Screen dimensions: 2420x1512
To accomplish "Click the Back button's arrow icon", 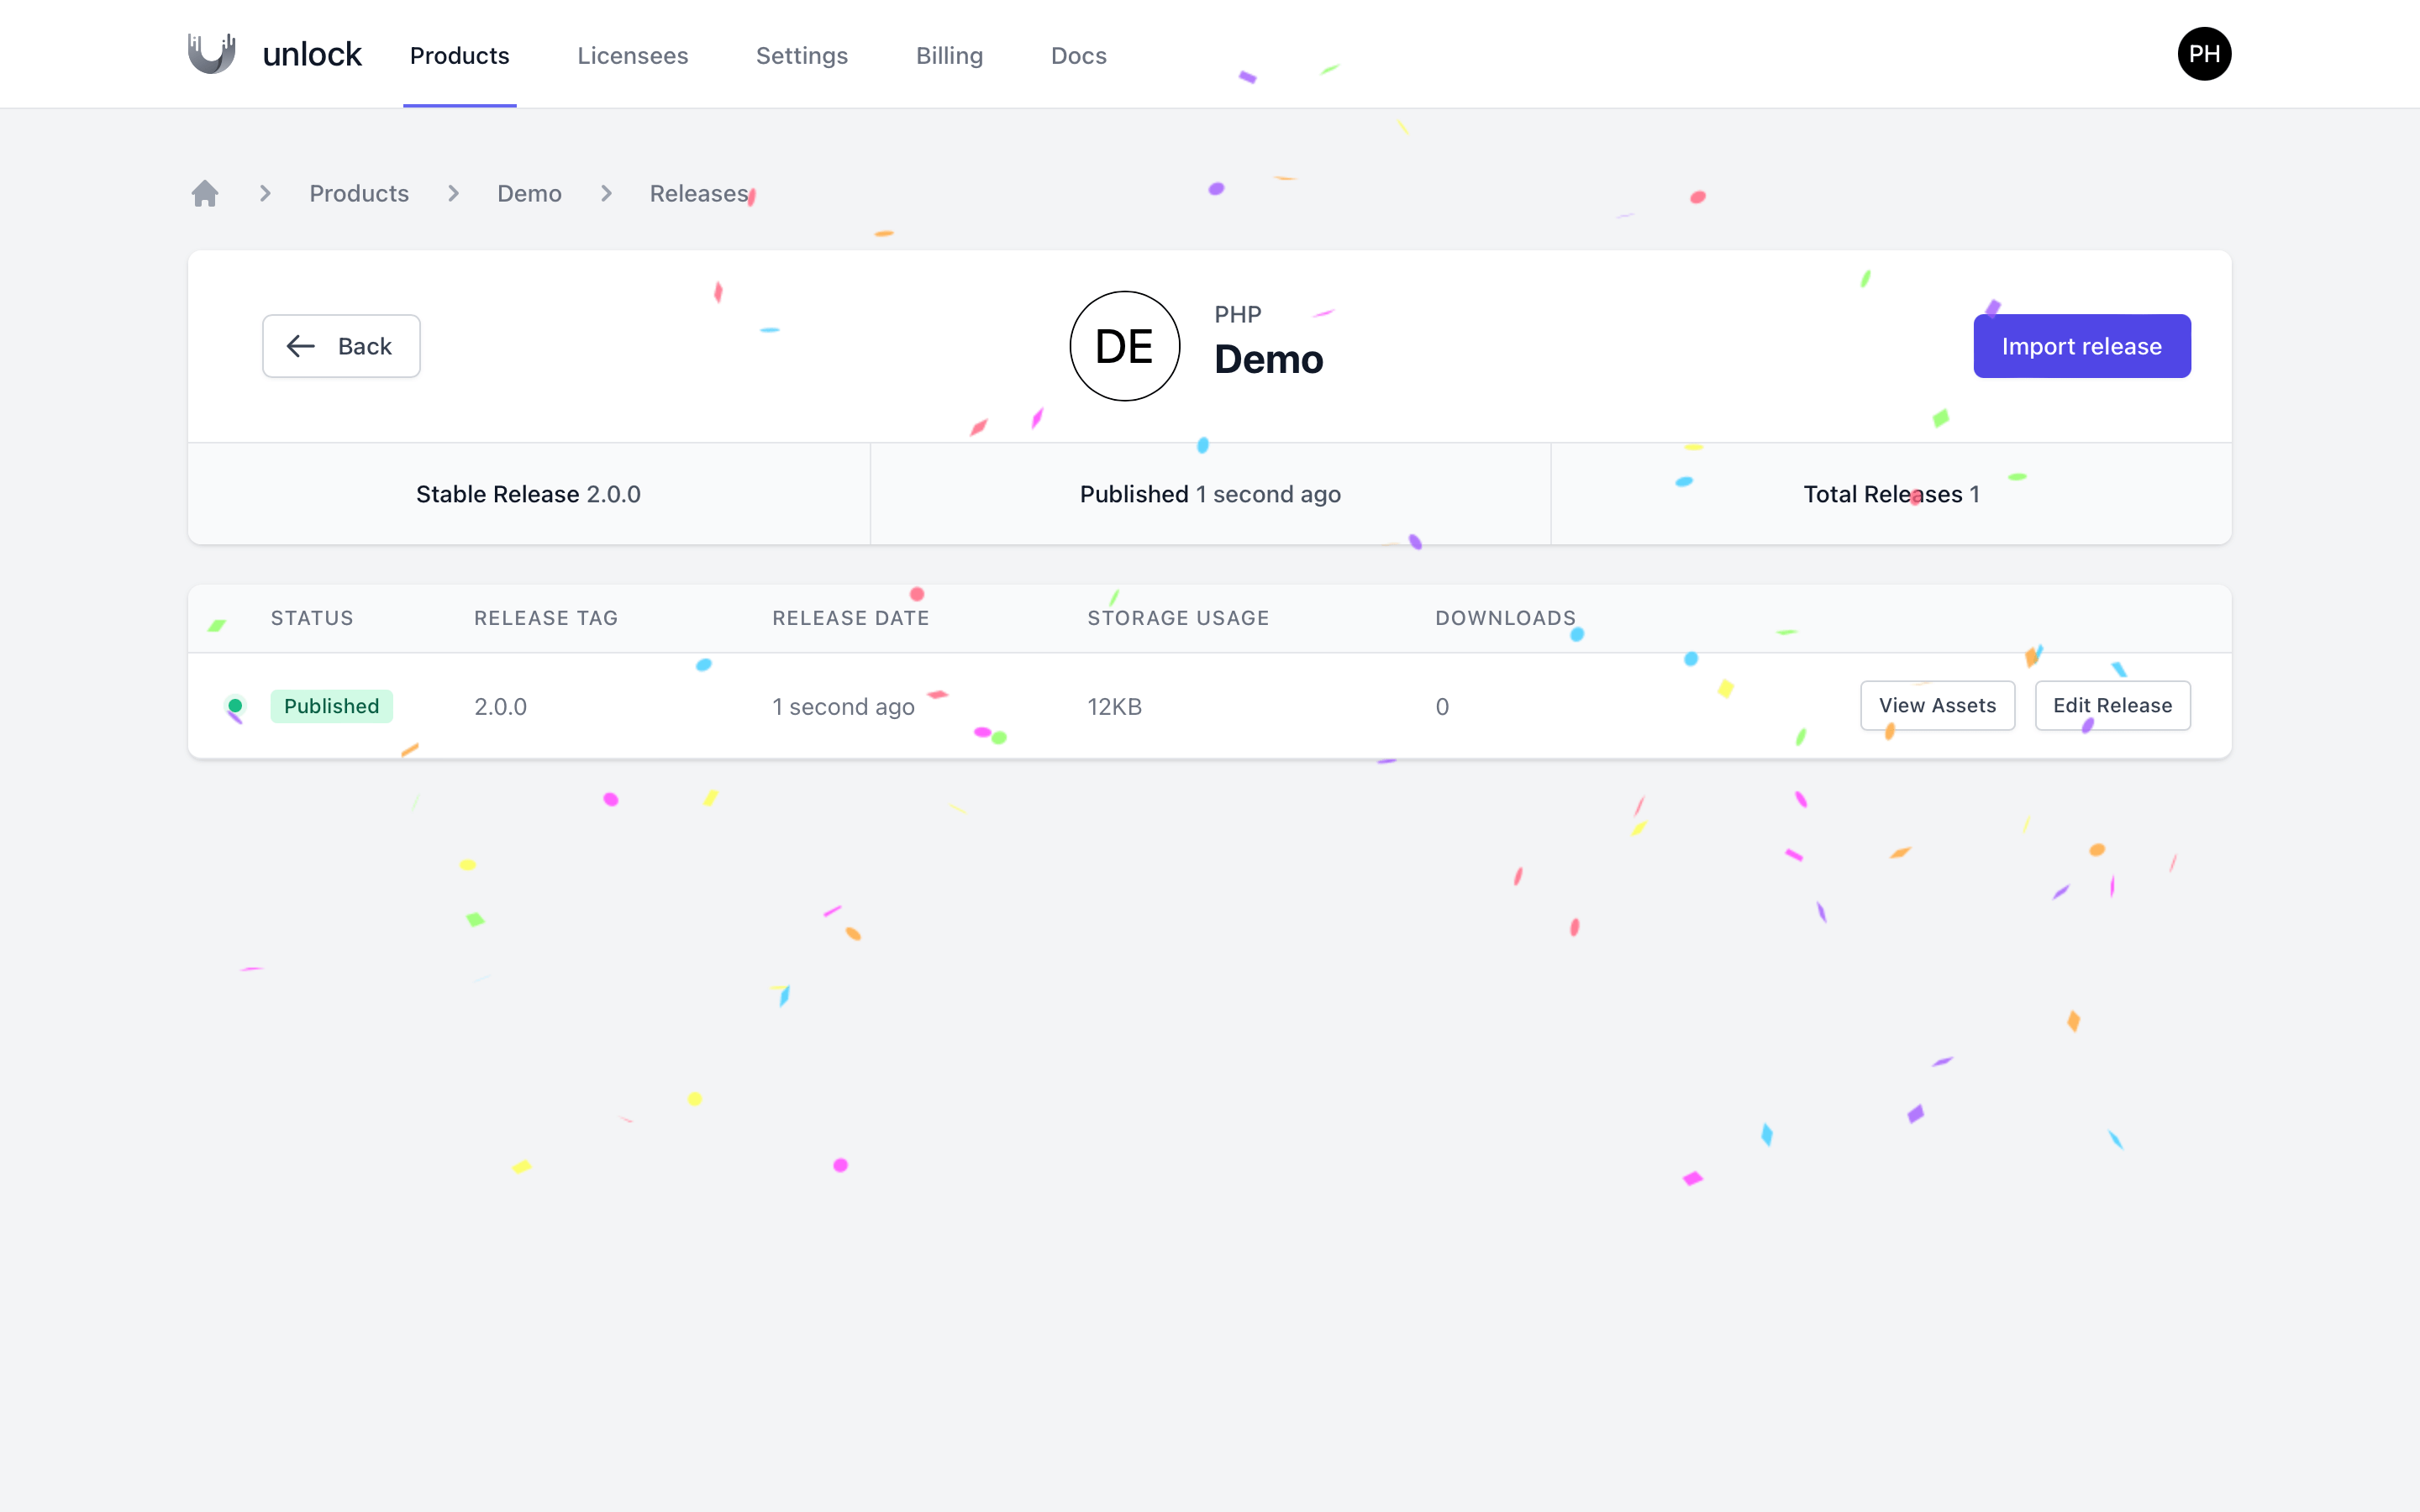I will coord(301,346).
